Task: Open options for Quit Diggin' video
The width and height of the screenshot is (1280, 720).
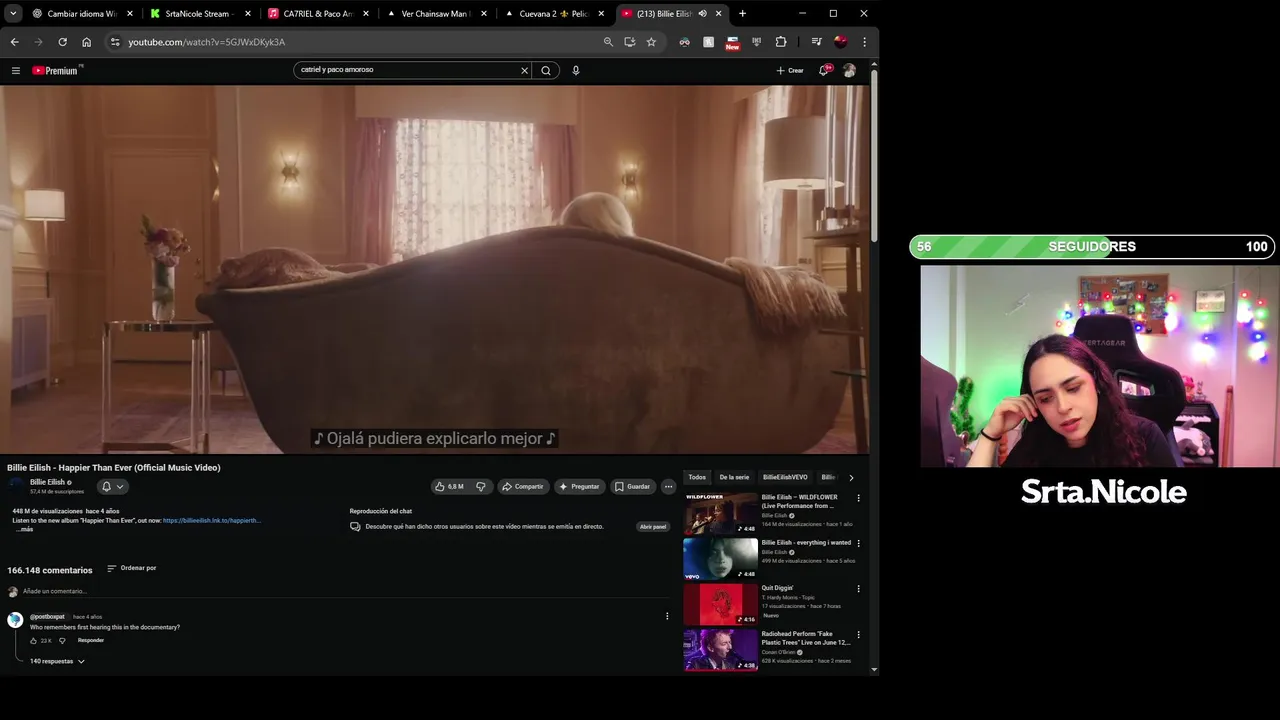Action: pyautogui.click(x=858, y=589)
